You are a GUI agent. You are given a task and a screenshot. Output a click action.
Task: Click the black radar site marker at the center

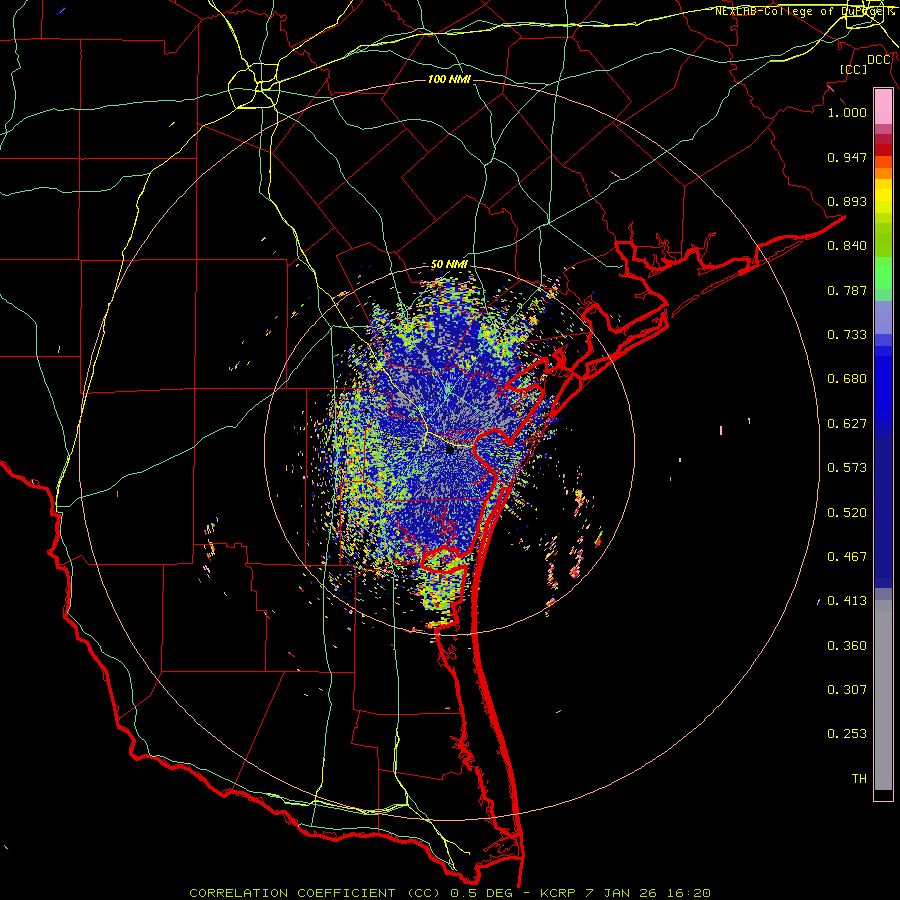coord(450,450)
